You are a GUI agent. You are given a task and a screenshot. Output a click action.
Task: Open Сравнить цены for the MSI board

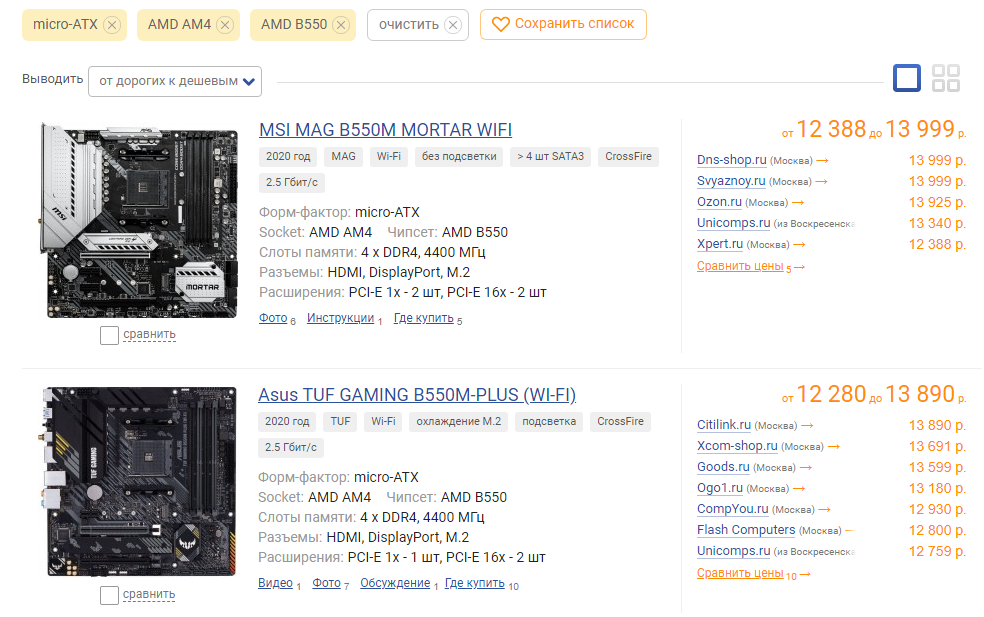(x=740, y=266)
